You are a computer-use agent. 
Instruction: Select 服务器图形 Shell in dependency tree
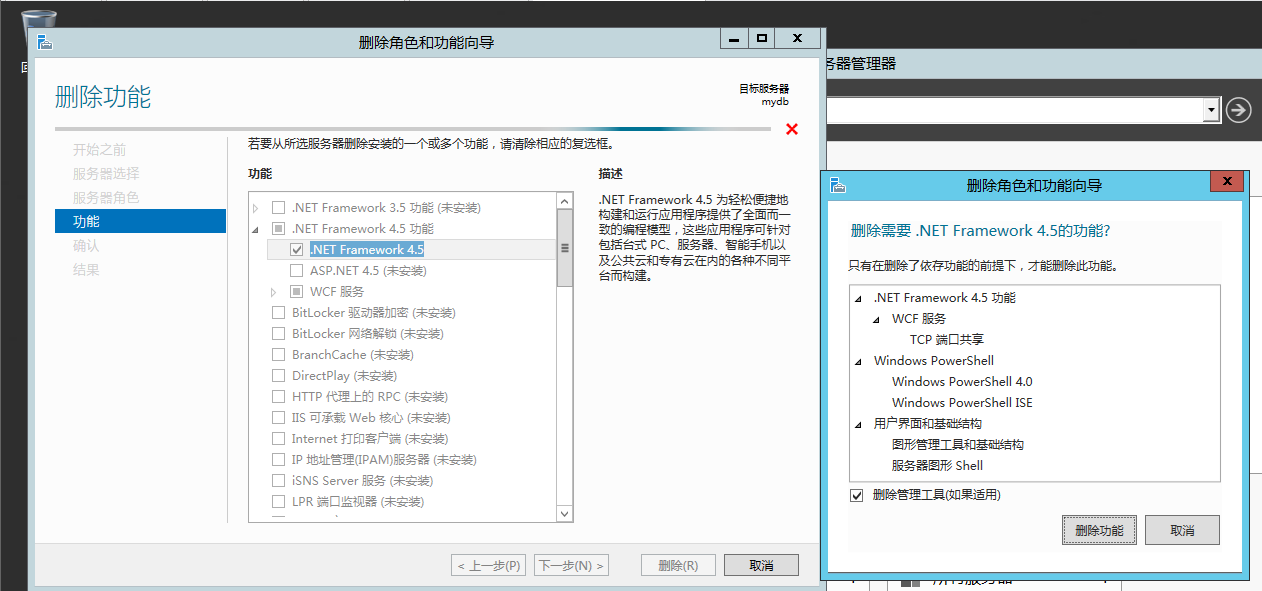point(937,466)
